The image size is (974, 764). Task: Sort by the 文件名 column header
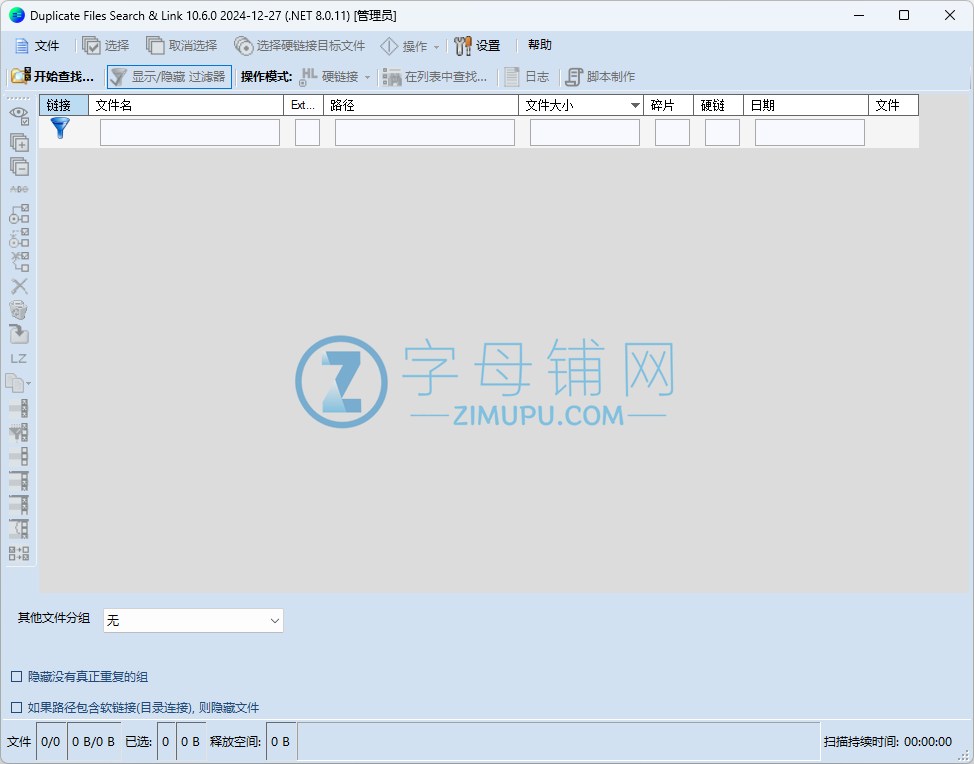click(x=186, y=106)
